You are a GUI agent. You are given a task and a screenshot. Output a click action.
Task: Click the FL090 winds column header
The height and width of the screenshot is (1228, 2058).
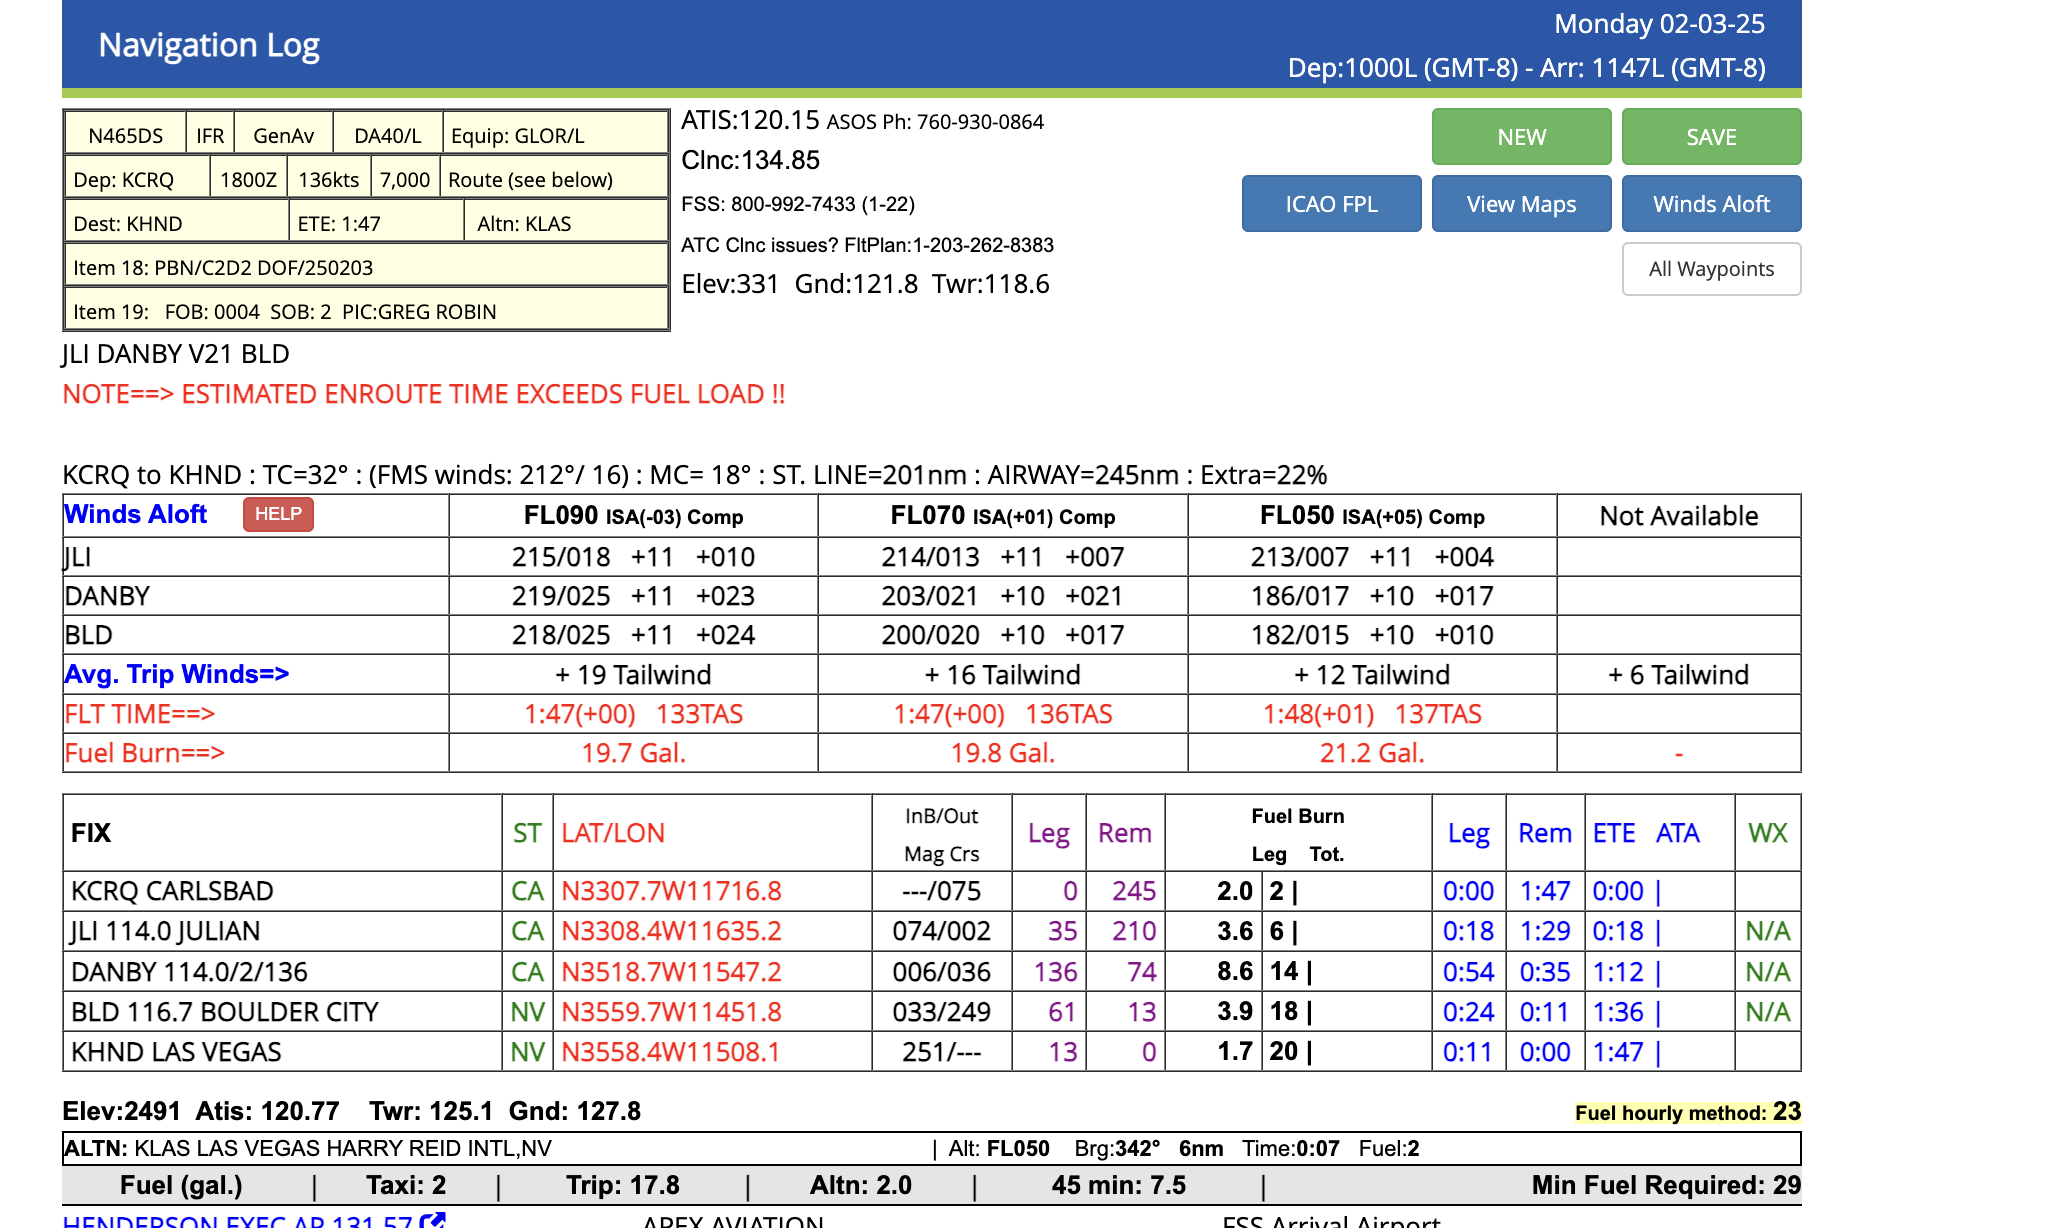point(633,515)
